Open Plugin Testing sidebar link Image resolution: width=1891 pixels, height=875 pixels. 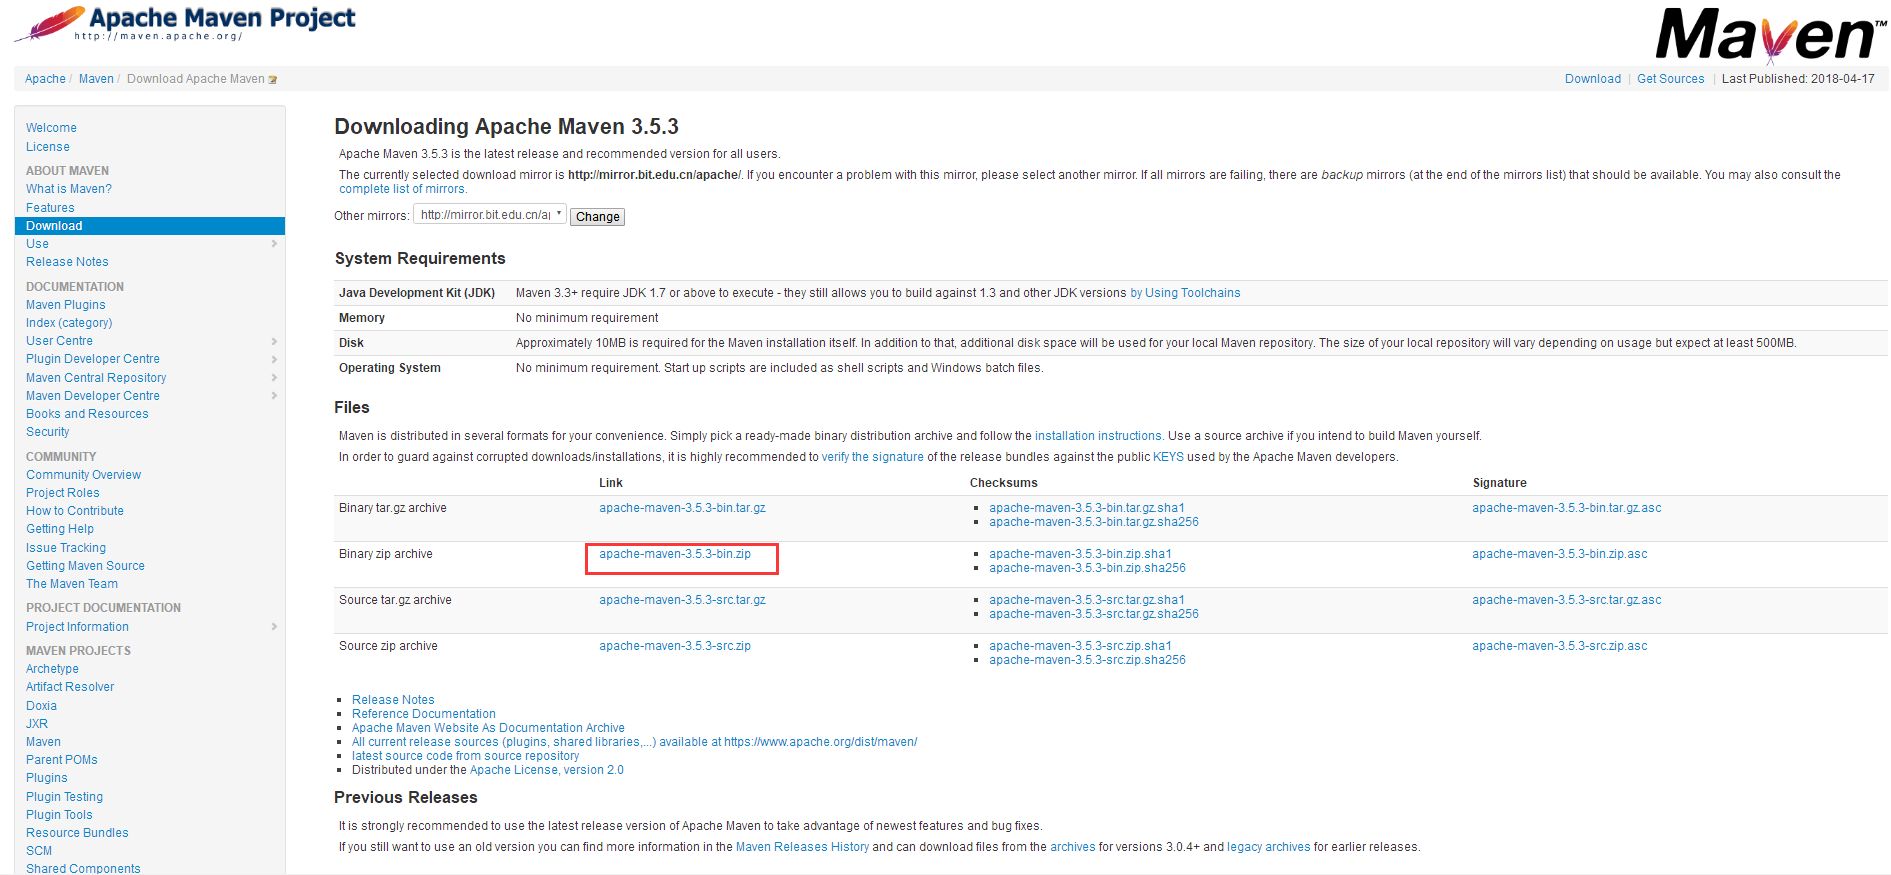(x=64, y=797)
